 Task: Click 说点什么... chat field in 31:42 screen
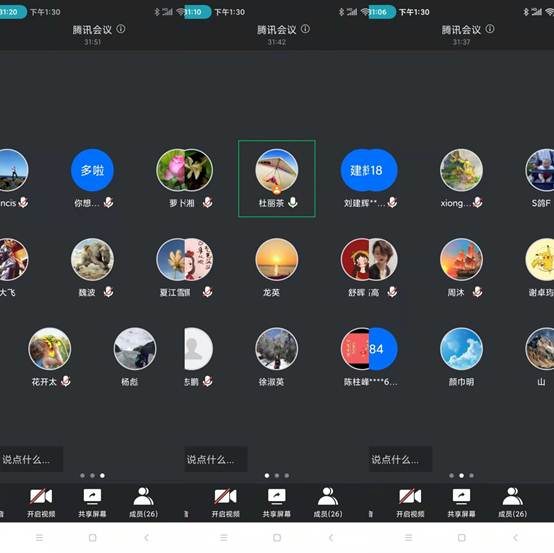216,459
